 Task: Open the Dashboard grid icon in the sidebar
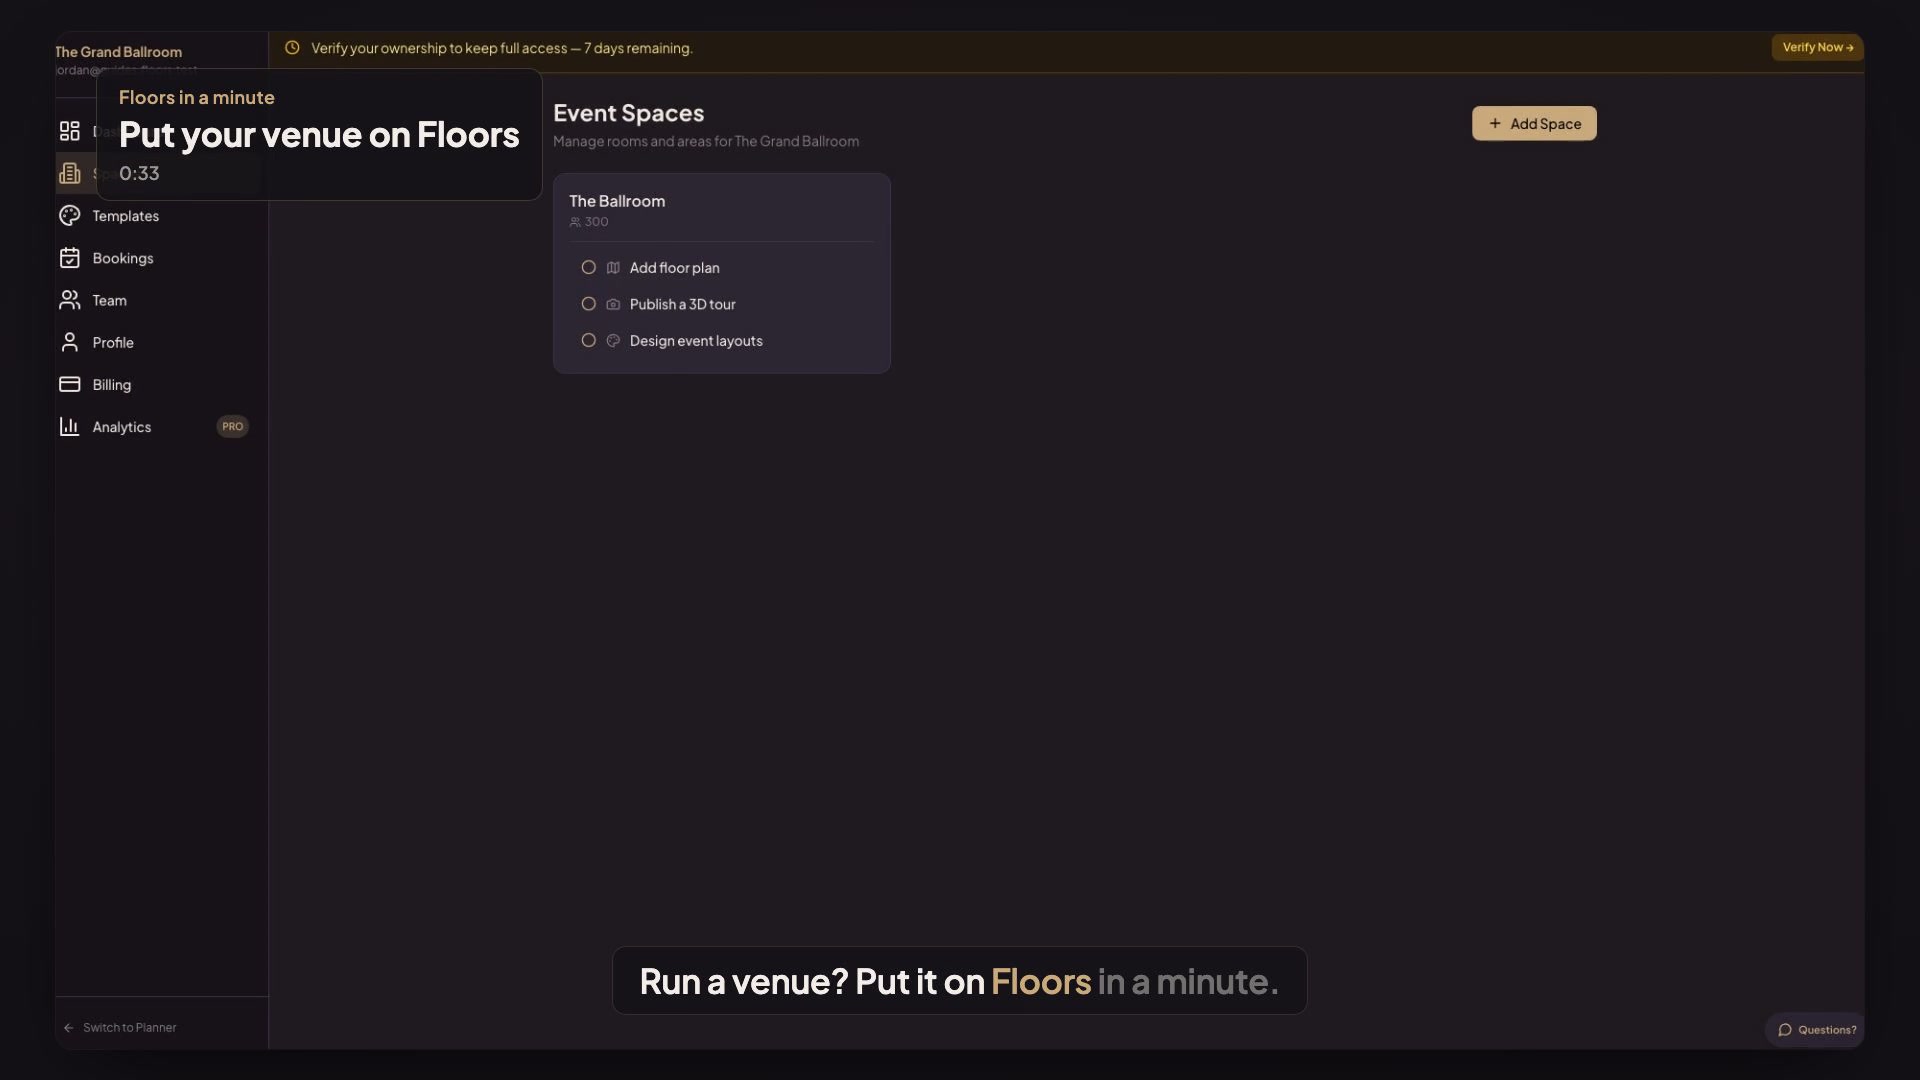coord(69,131)
